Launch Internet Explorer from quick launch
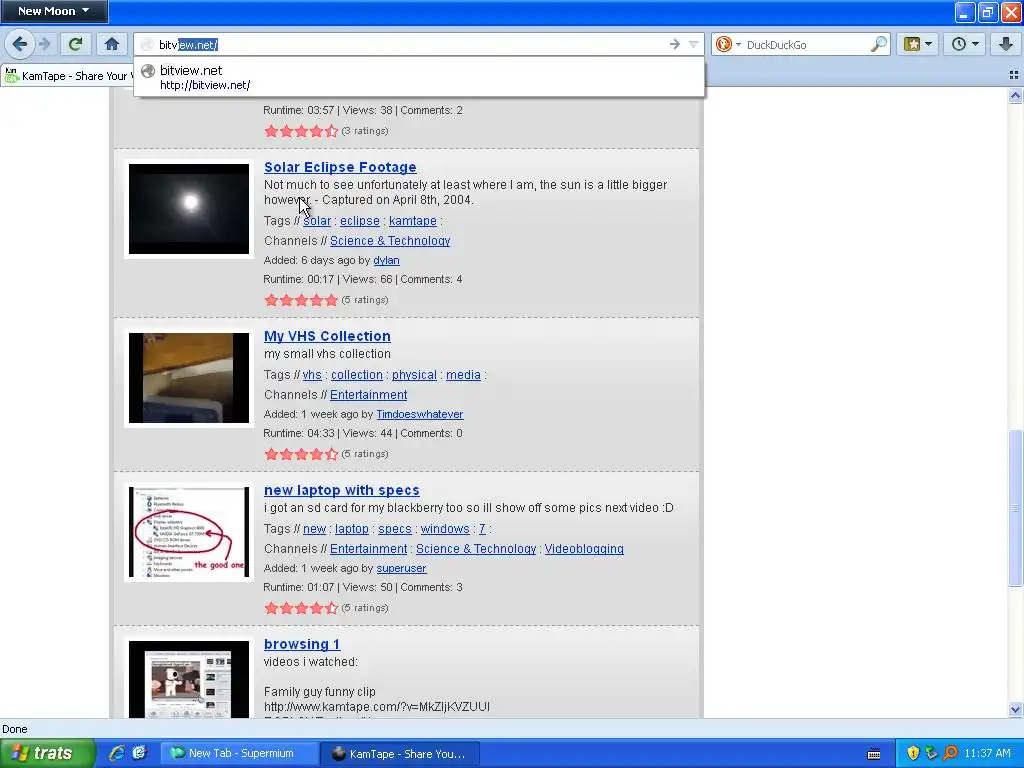1024x768 pixels. pos(117,753)
